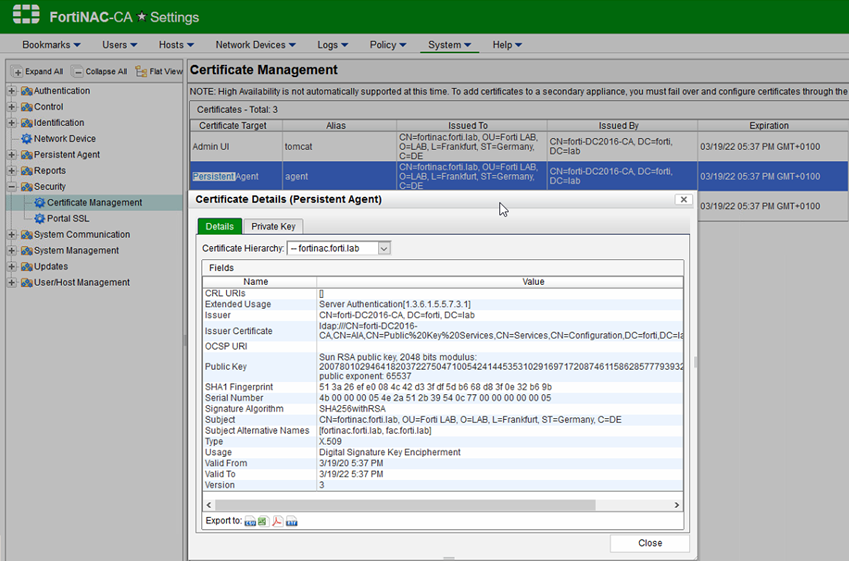Switch to the Private Key tab
Screen dimensions: 849x561
273,227
